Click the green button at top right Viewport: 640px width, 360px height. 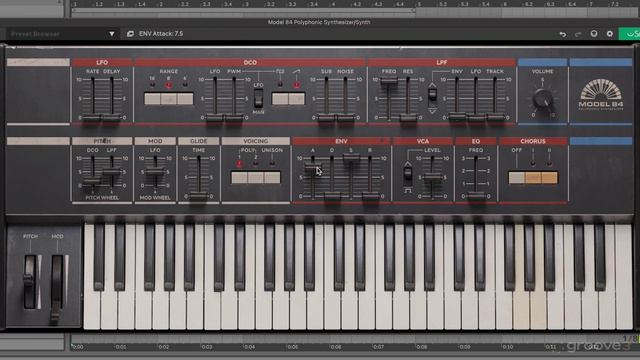(x=630, y=34)
